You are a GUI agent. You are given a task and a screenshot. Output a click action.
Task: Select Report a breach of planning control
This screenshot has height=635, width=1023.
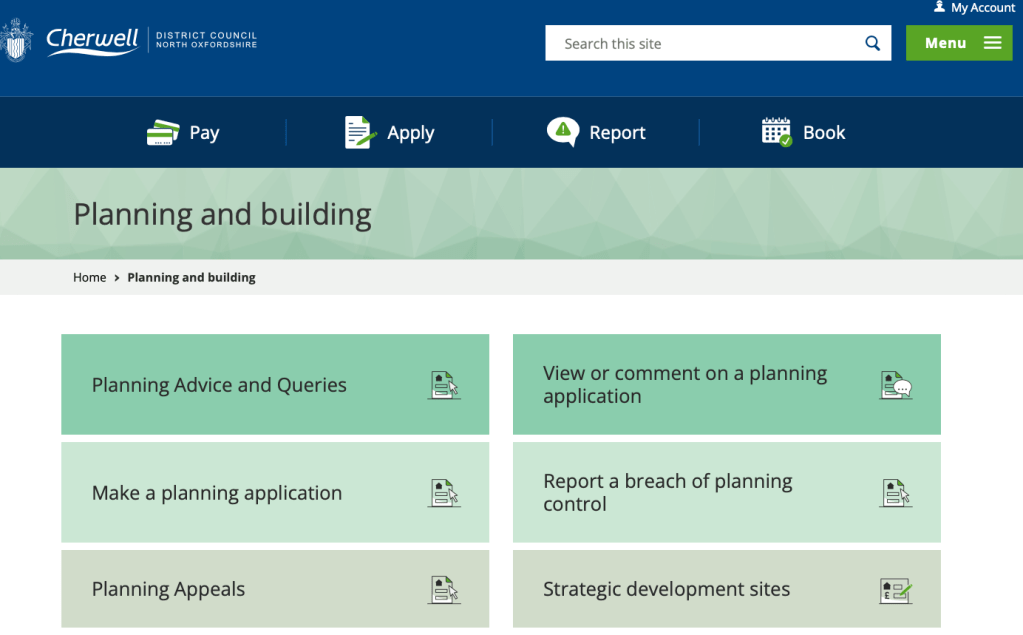coord(667,492)
